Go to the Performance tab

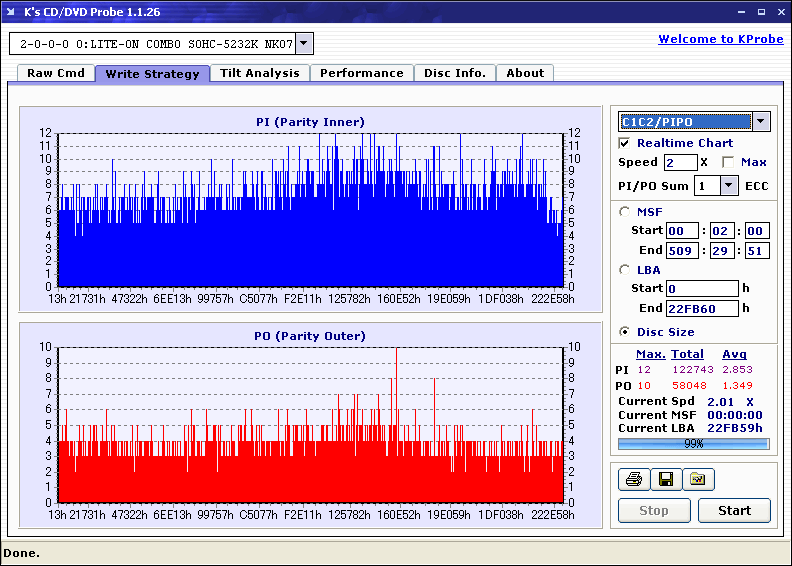click(x=361, y=73)
